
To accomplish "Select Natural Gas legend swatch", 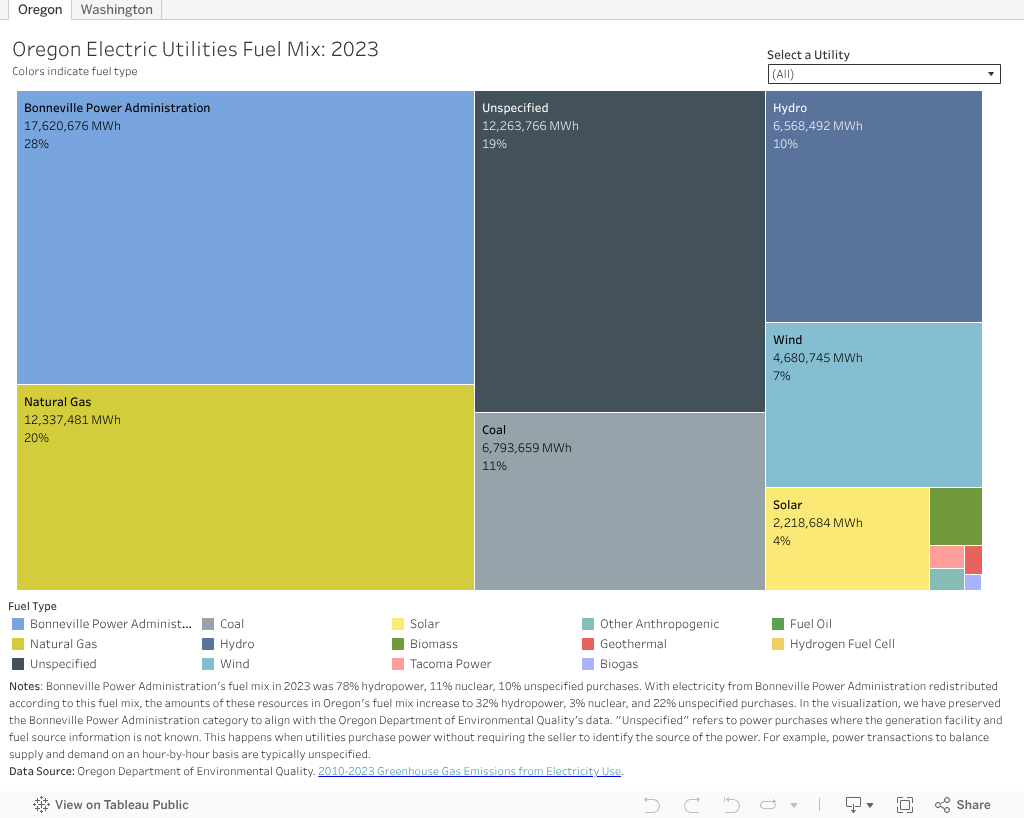I will click(x=18, y=644).
